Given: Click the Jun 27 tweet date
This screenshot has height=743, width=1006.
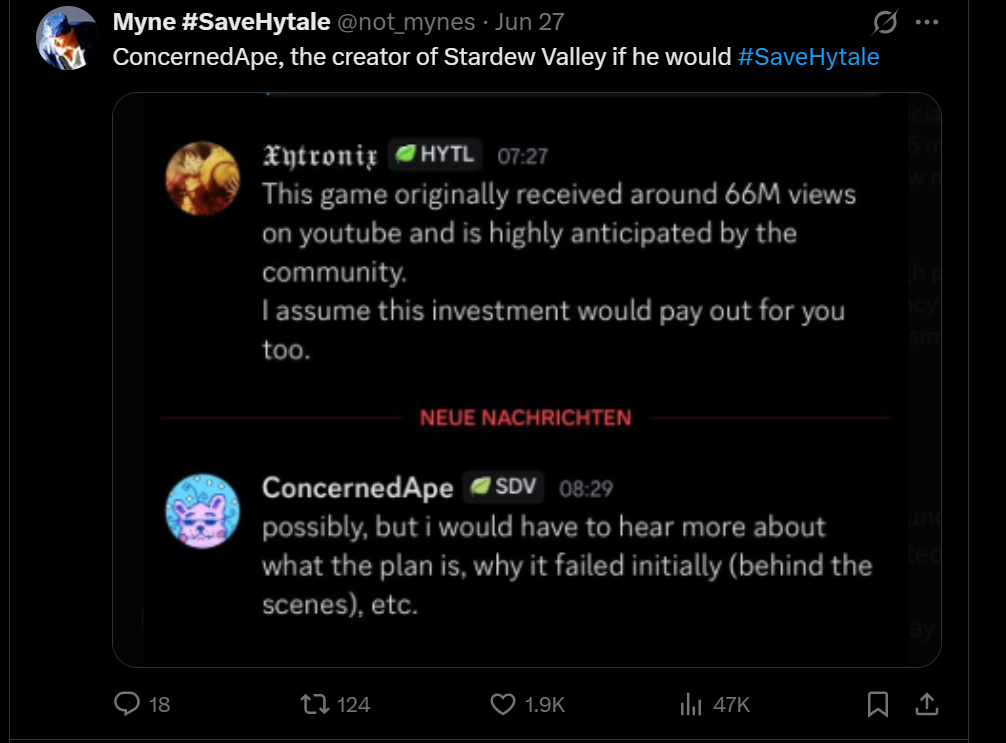Looking at the screenshot, I should click(529, 22).
